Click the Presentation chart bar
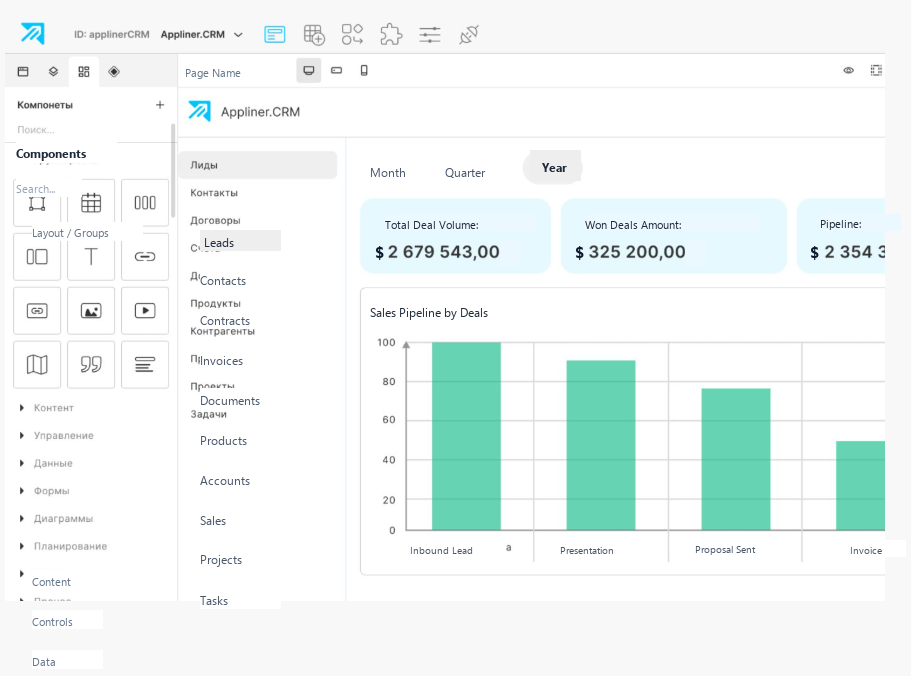 tap(601, 445)
